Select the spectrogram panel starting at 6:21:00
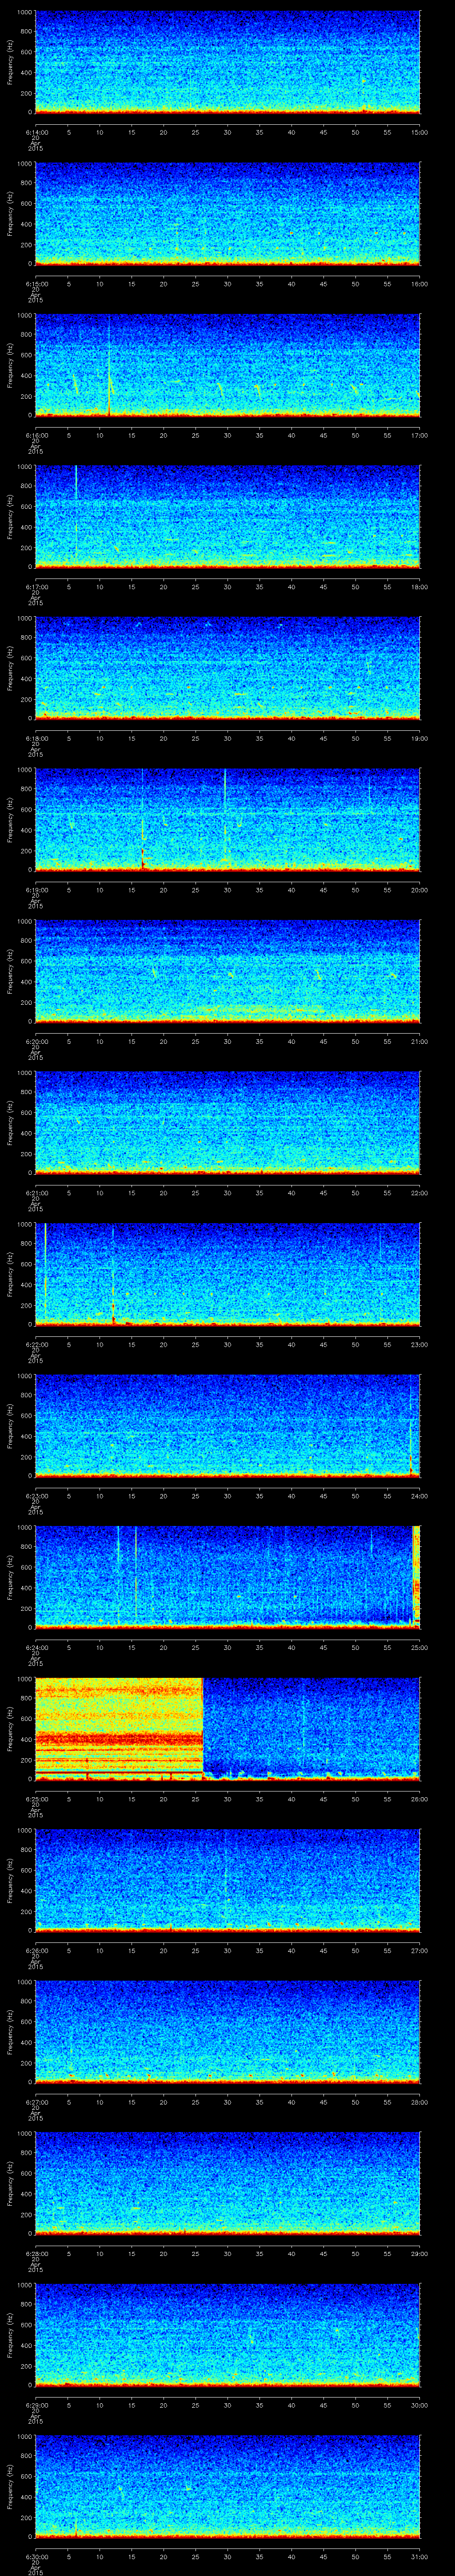455x2576 pixels. 227,1123
